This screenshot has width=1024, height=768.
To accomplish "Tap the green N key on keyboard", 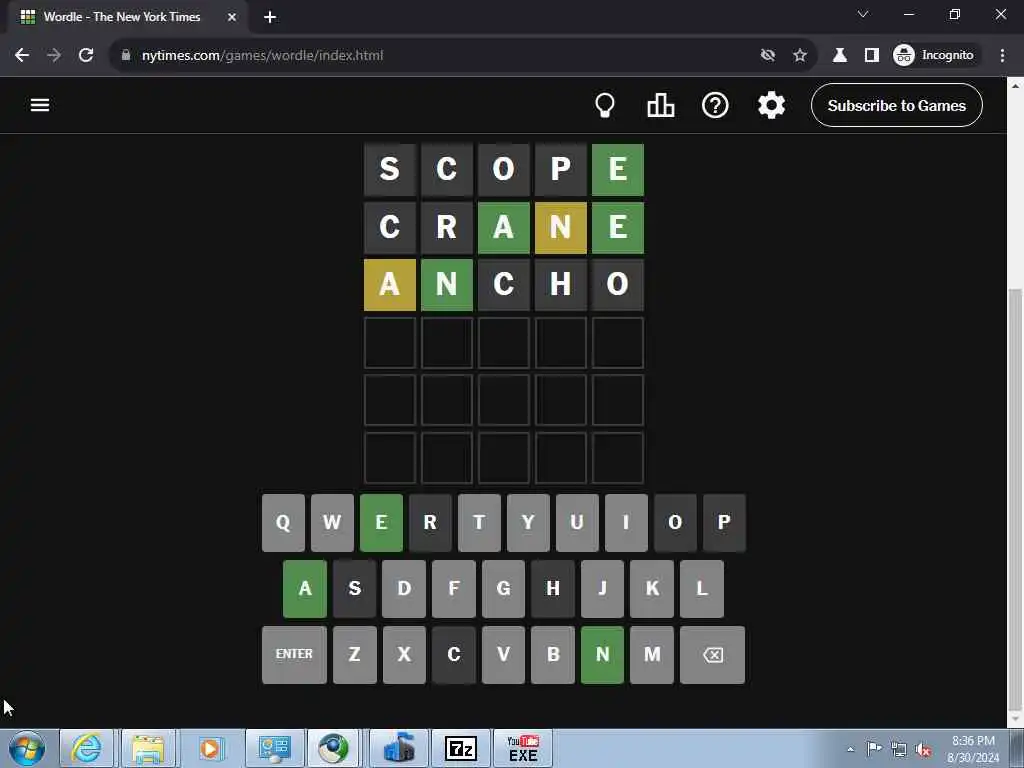I will pyautogui.click(x=603, y=654).
